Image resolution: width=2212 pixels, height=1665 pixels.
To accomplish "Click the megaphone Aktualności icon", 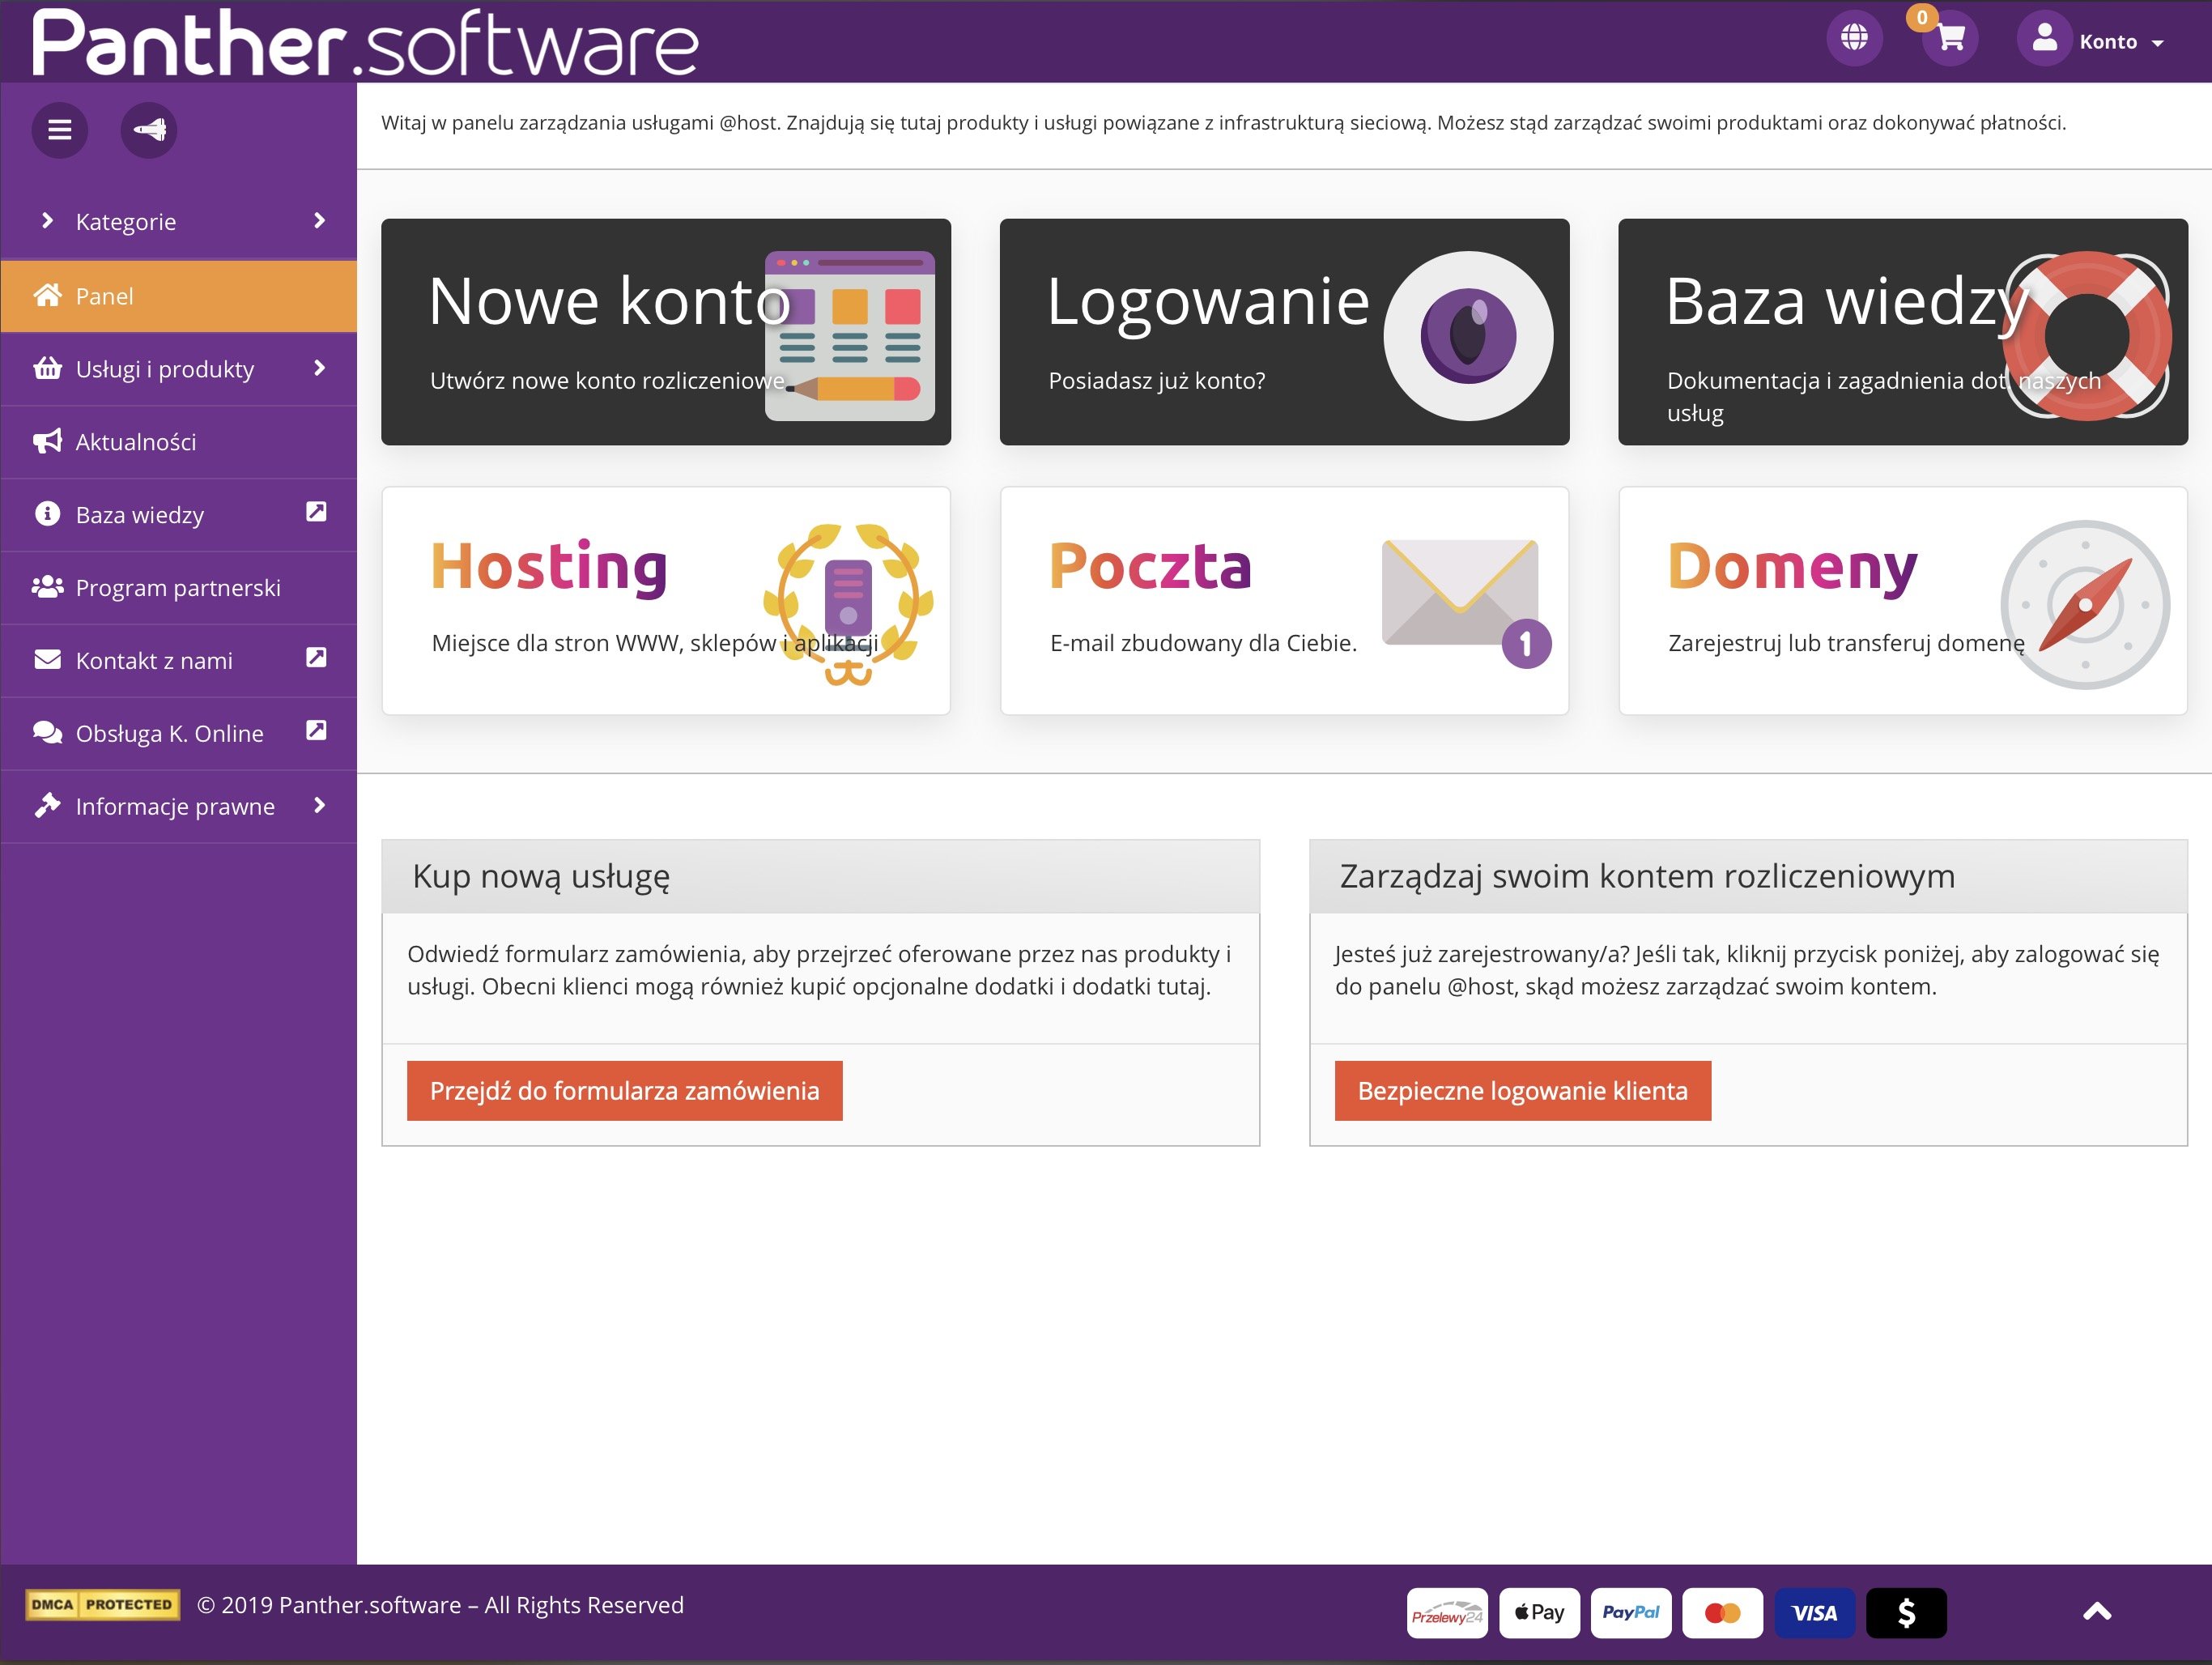I will click(47, 441).
